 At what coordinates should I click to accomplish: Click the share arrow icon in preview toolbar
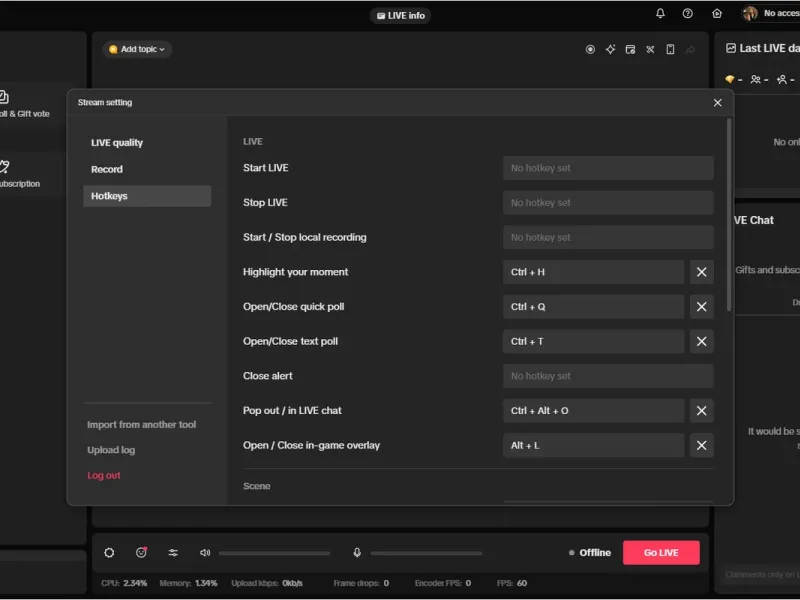(690, 49)
